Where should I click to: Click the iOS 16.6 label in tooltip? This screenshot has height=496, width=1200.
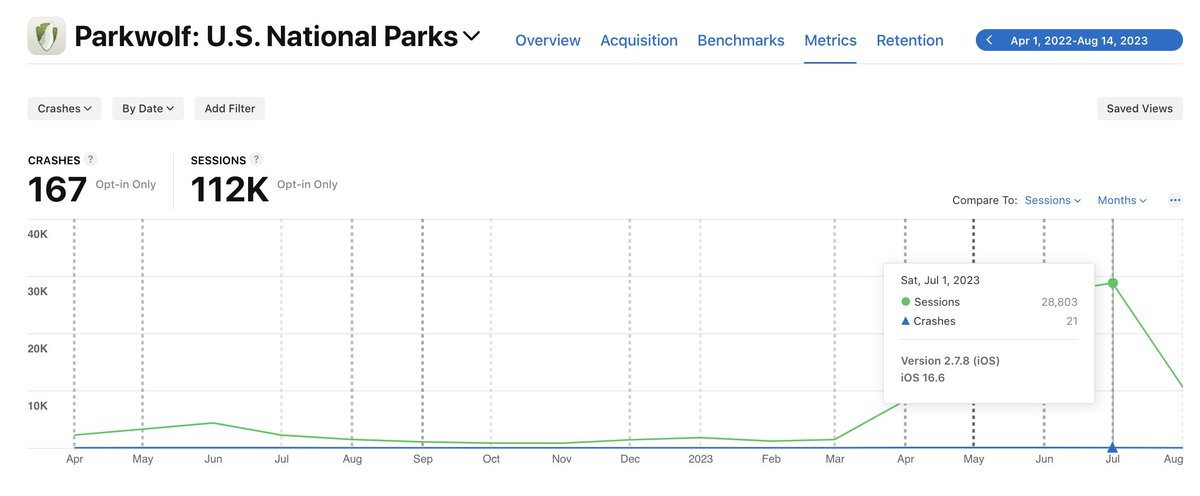click(x=924, y=377)
